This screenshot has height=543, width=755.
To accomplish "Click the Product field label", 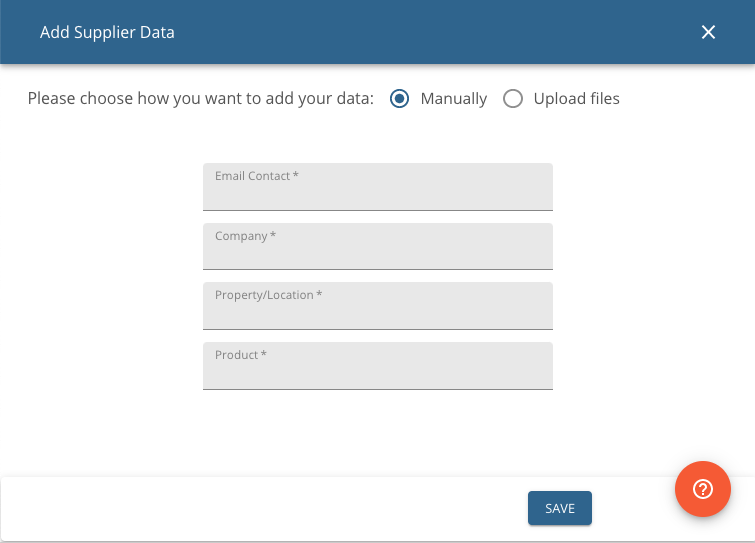I will point(240,355).
